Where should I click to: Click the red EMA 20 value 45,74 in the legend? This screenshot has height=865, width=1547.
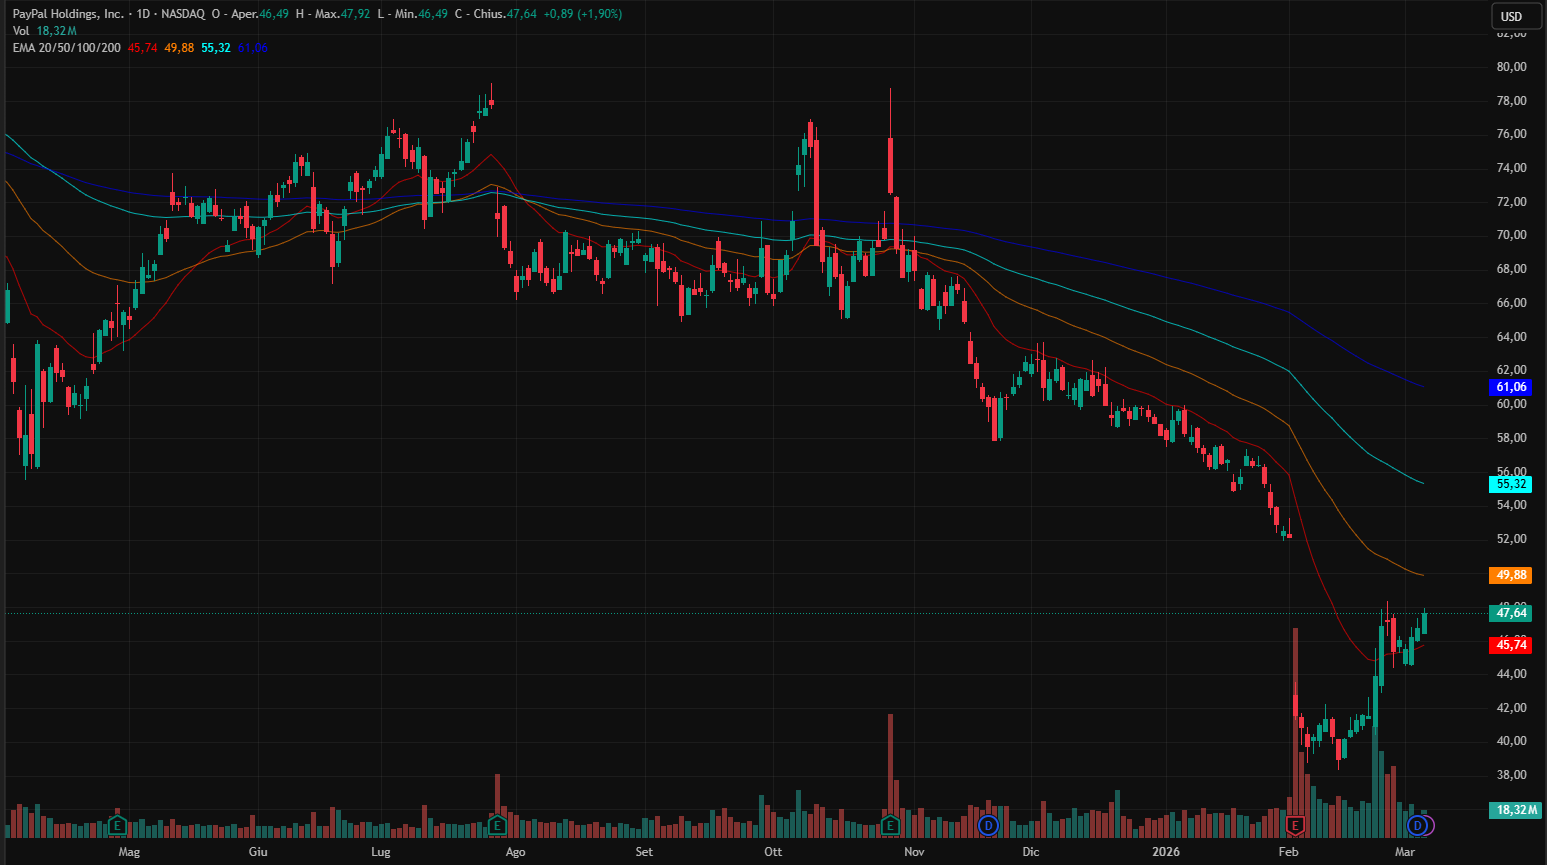coord(143,48)
